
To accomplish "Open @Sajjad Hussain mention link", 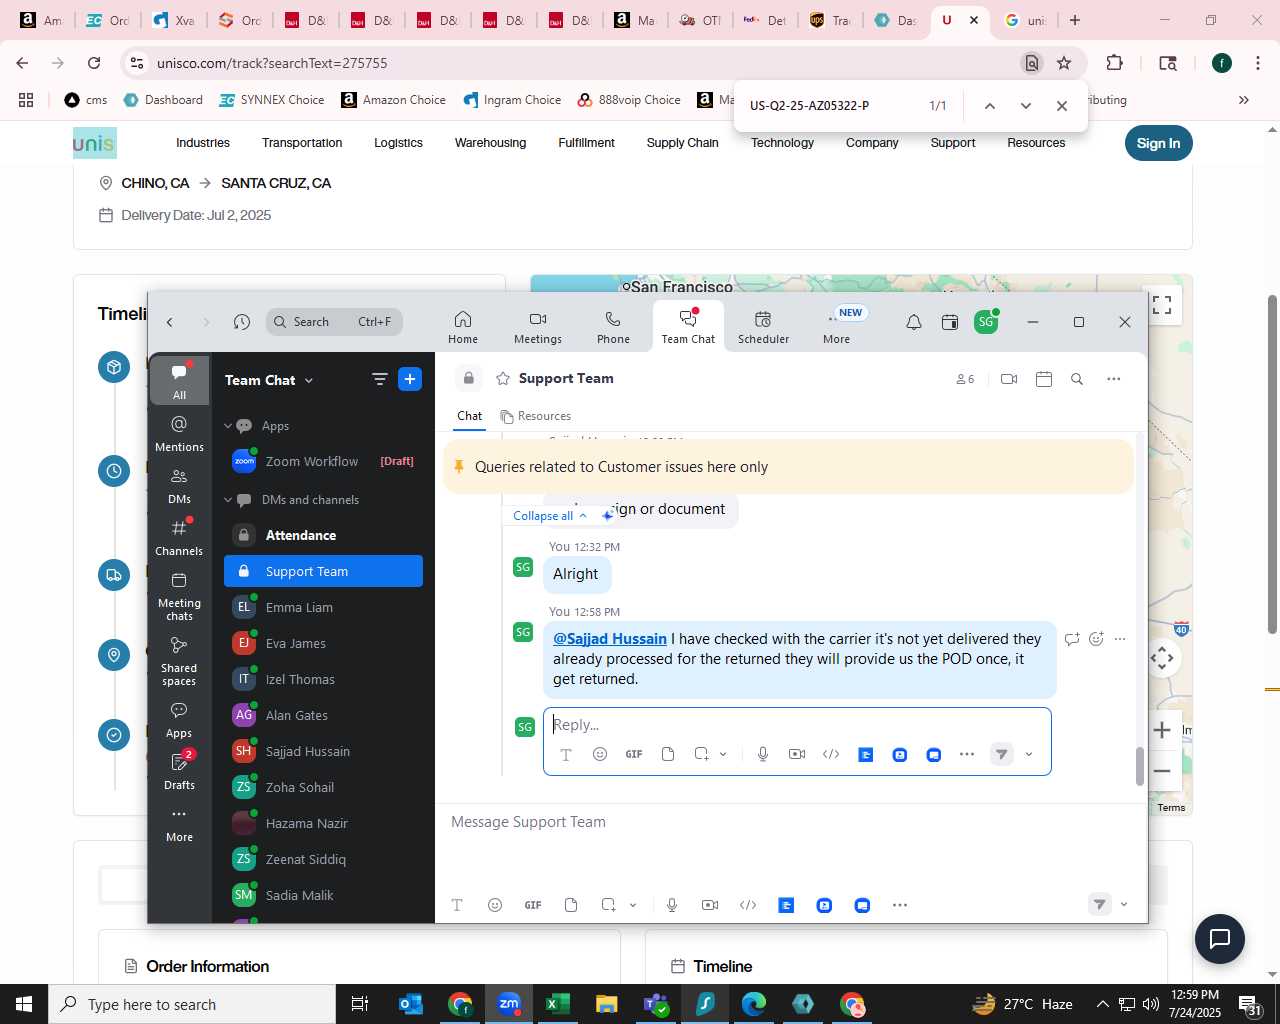I will click(x=610, y=639).
